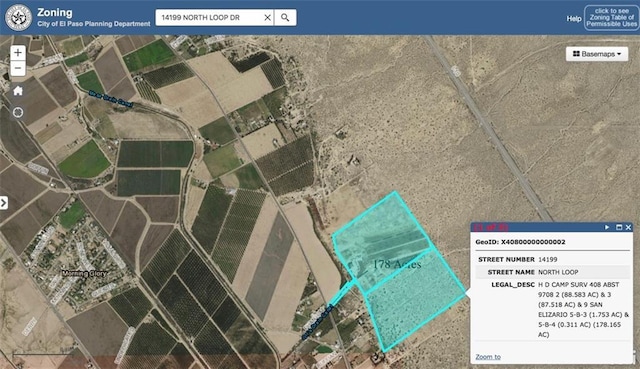Zoom out with the minus button

click(18, 68)
